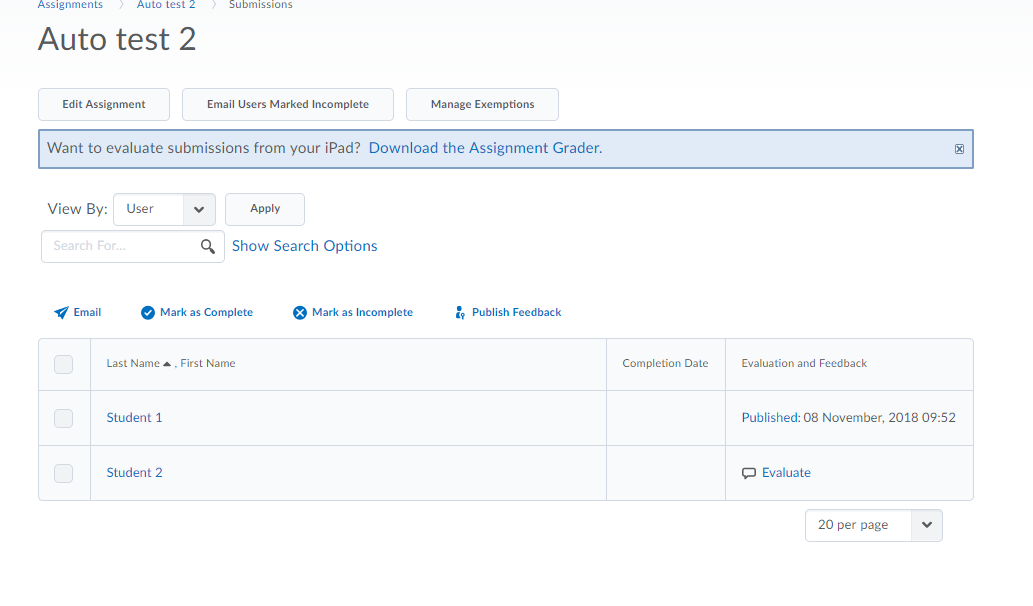Viewport: 1033px width, 606px height.
Task: Expand Show Search Options
Action: click(304, 246)
